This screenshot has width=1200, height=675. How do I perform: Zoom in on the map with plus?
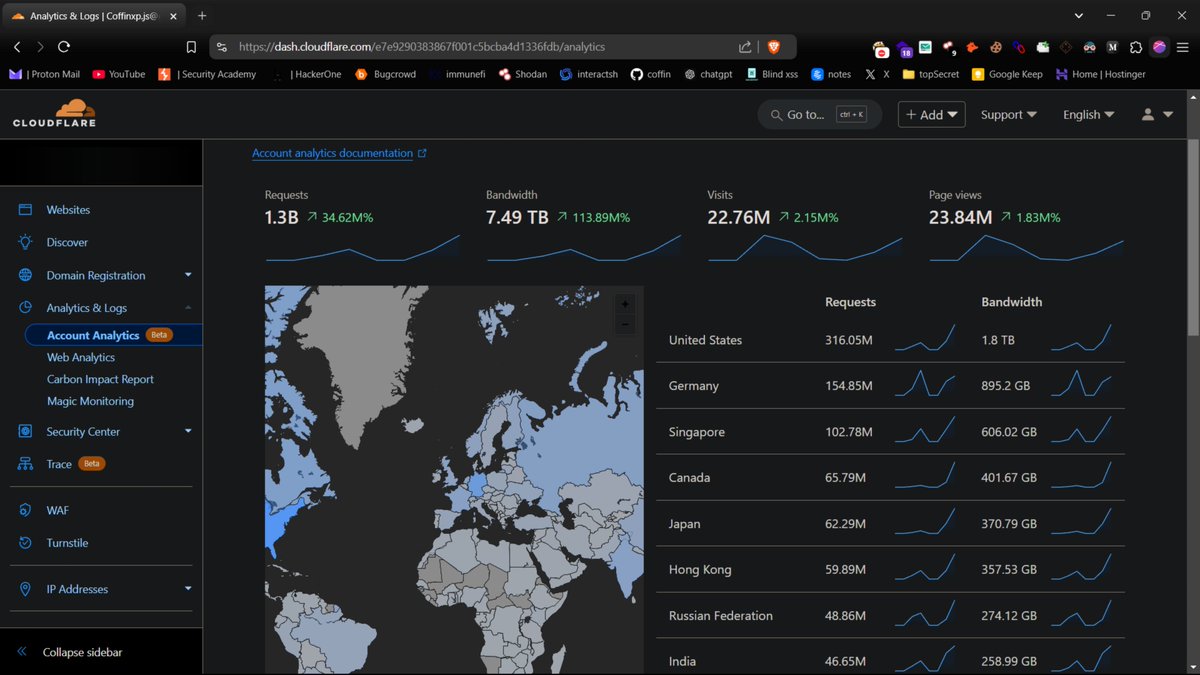pos(625,304)
